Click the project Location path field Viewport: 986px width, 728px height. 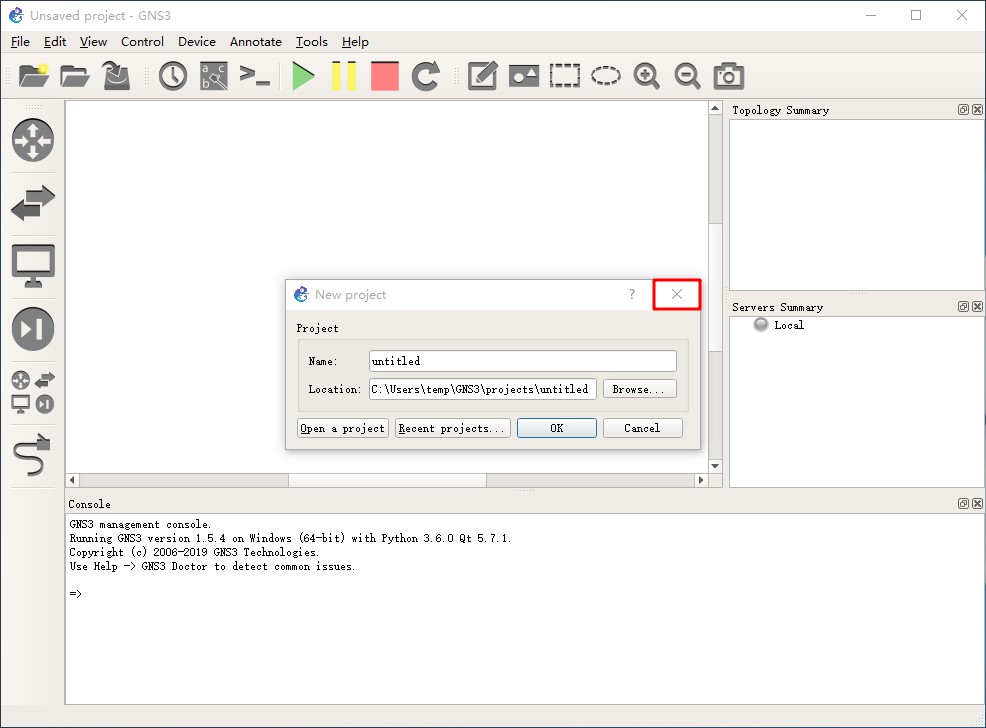[x=482, y=389]
